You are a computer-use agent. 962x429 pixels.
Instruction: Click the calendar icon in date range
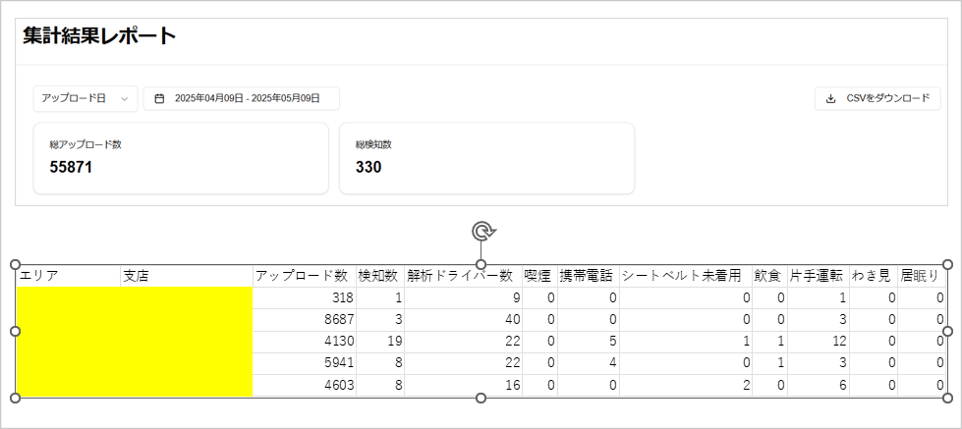(x=159, y=98)
